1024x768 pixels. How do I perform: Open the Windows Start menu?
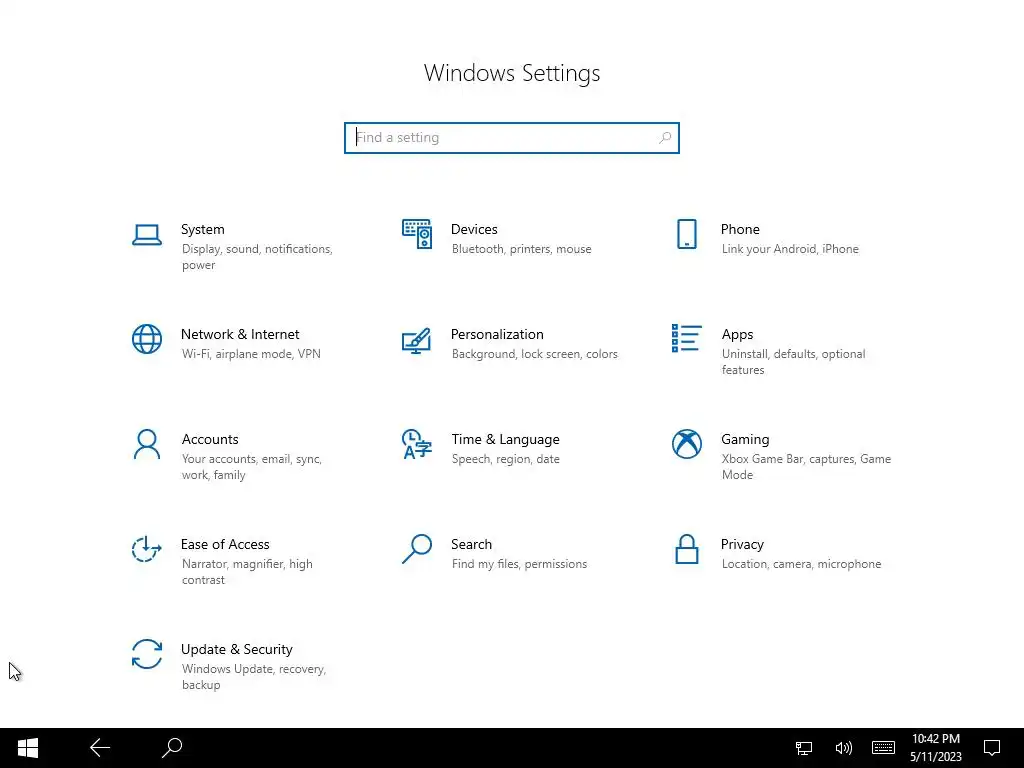(x=27, y=748)
